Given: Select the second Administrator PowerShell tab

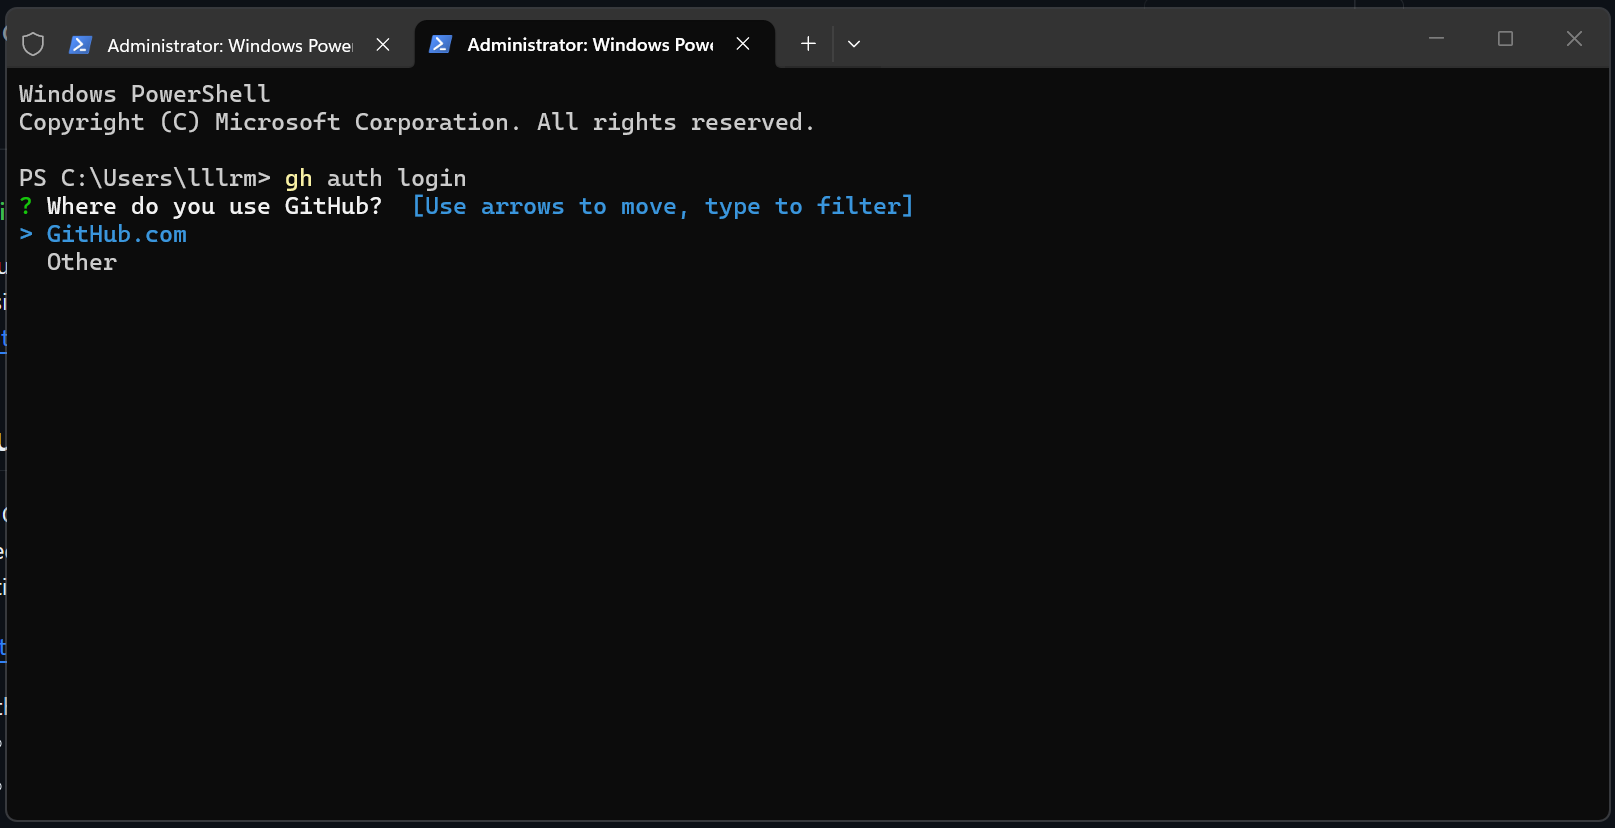Looking at the screenshot, I should pos(594,45).
